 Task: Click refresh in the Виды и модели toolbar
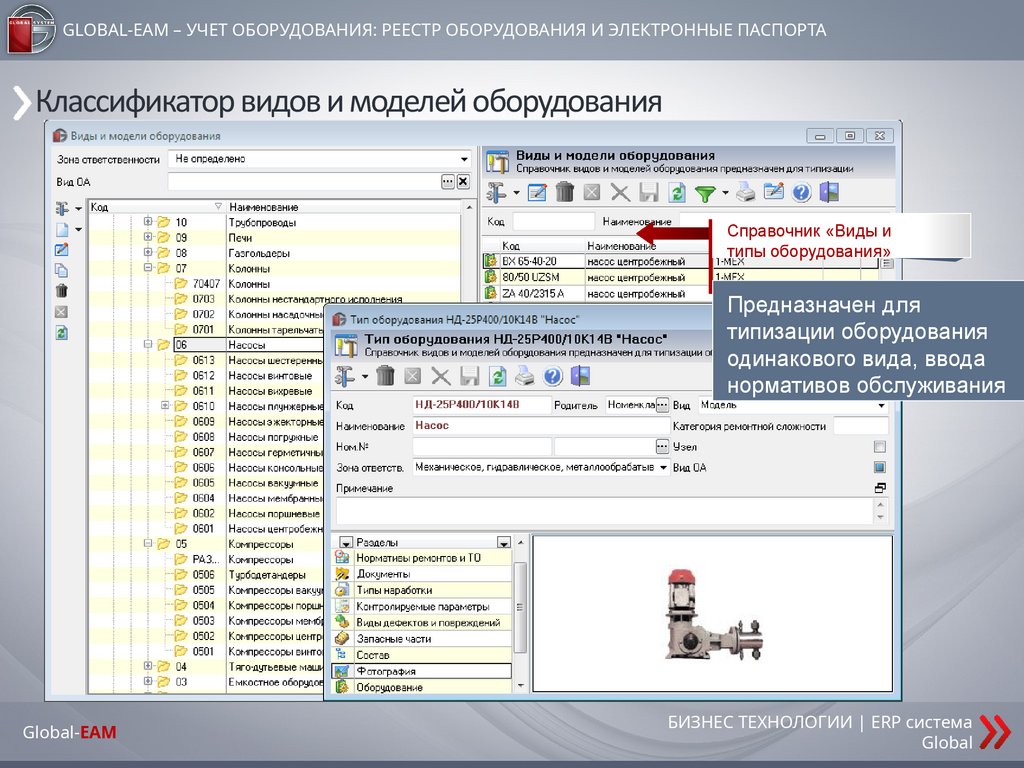(677, 193)
